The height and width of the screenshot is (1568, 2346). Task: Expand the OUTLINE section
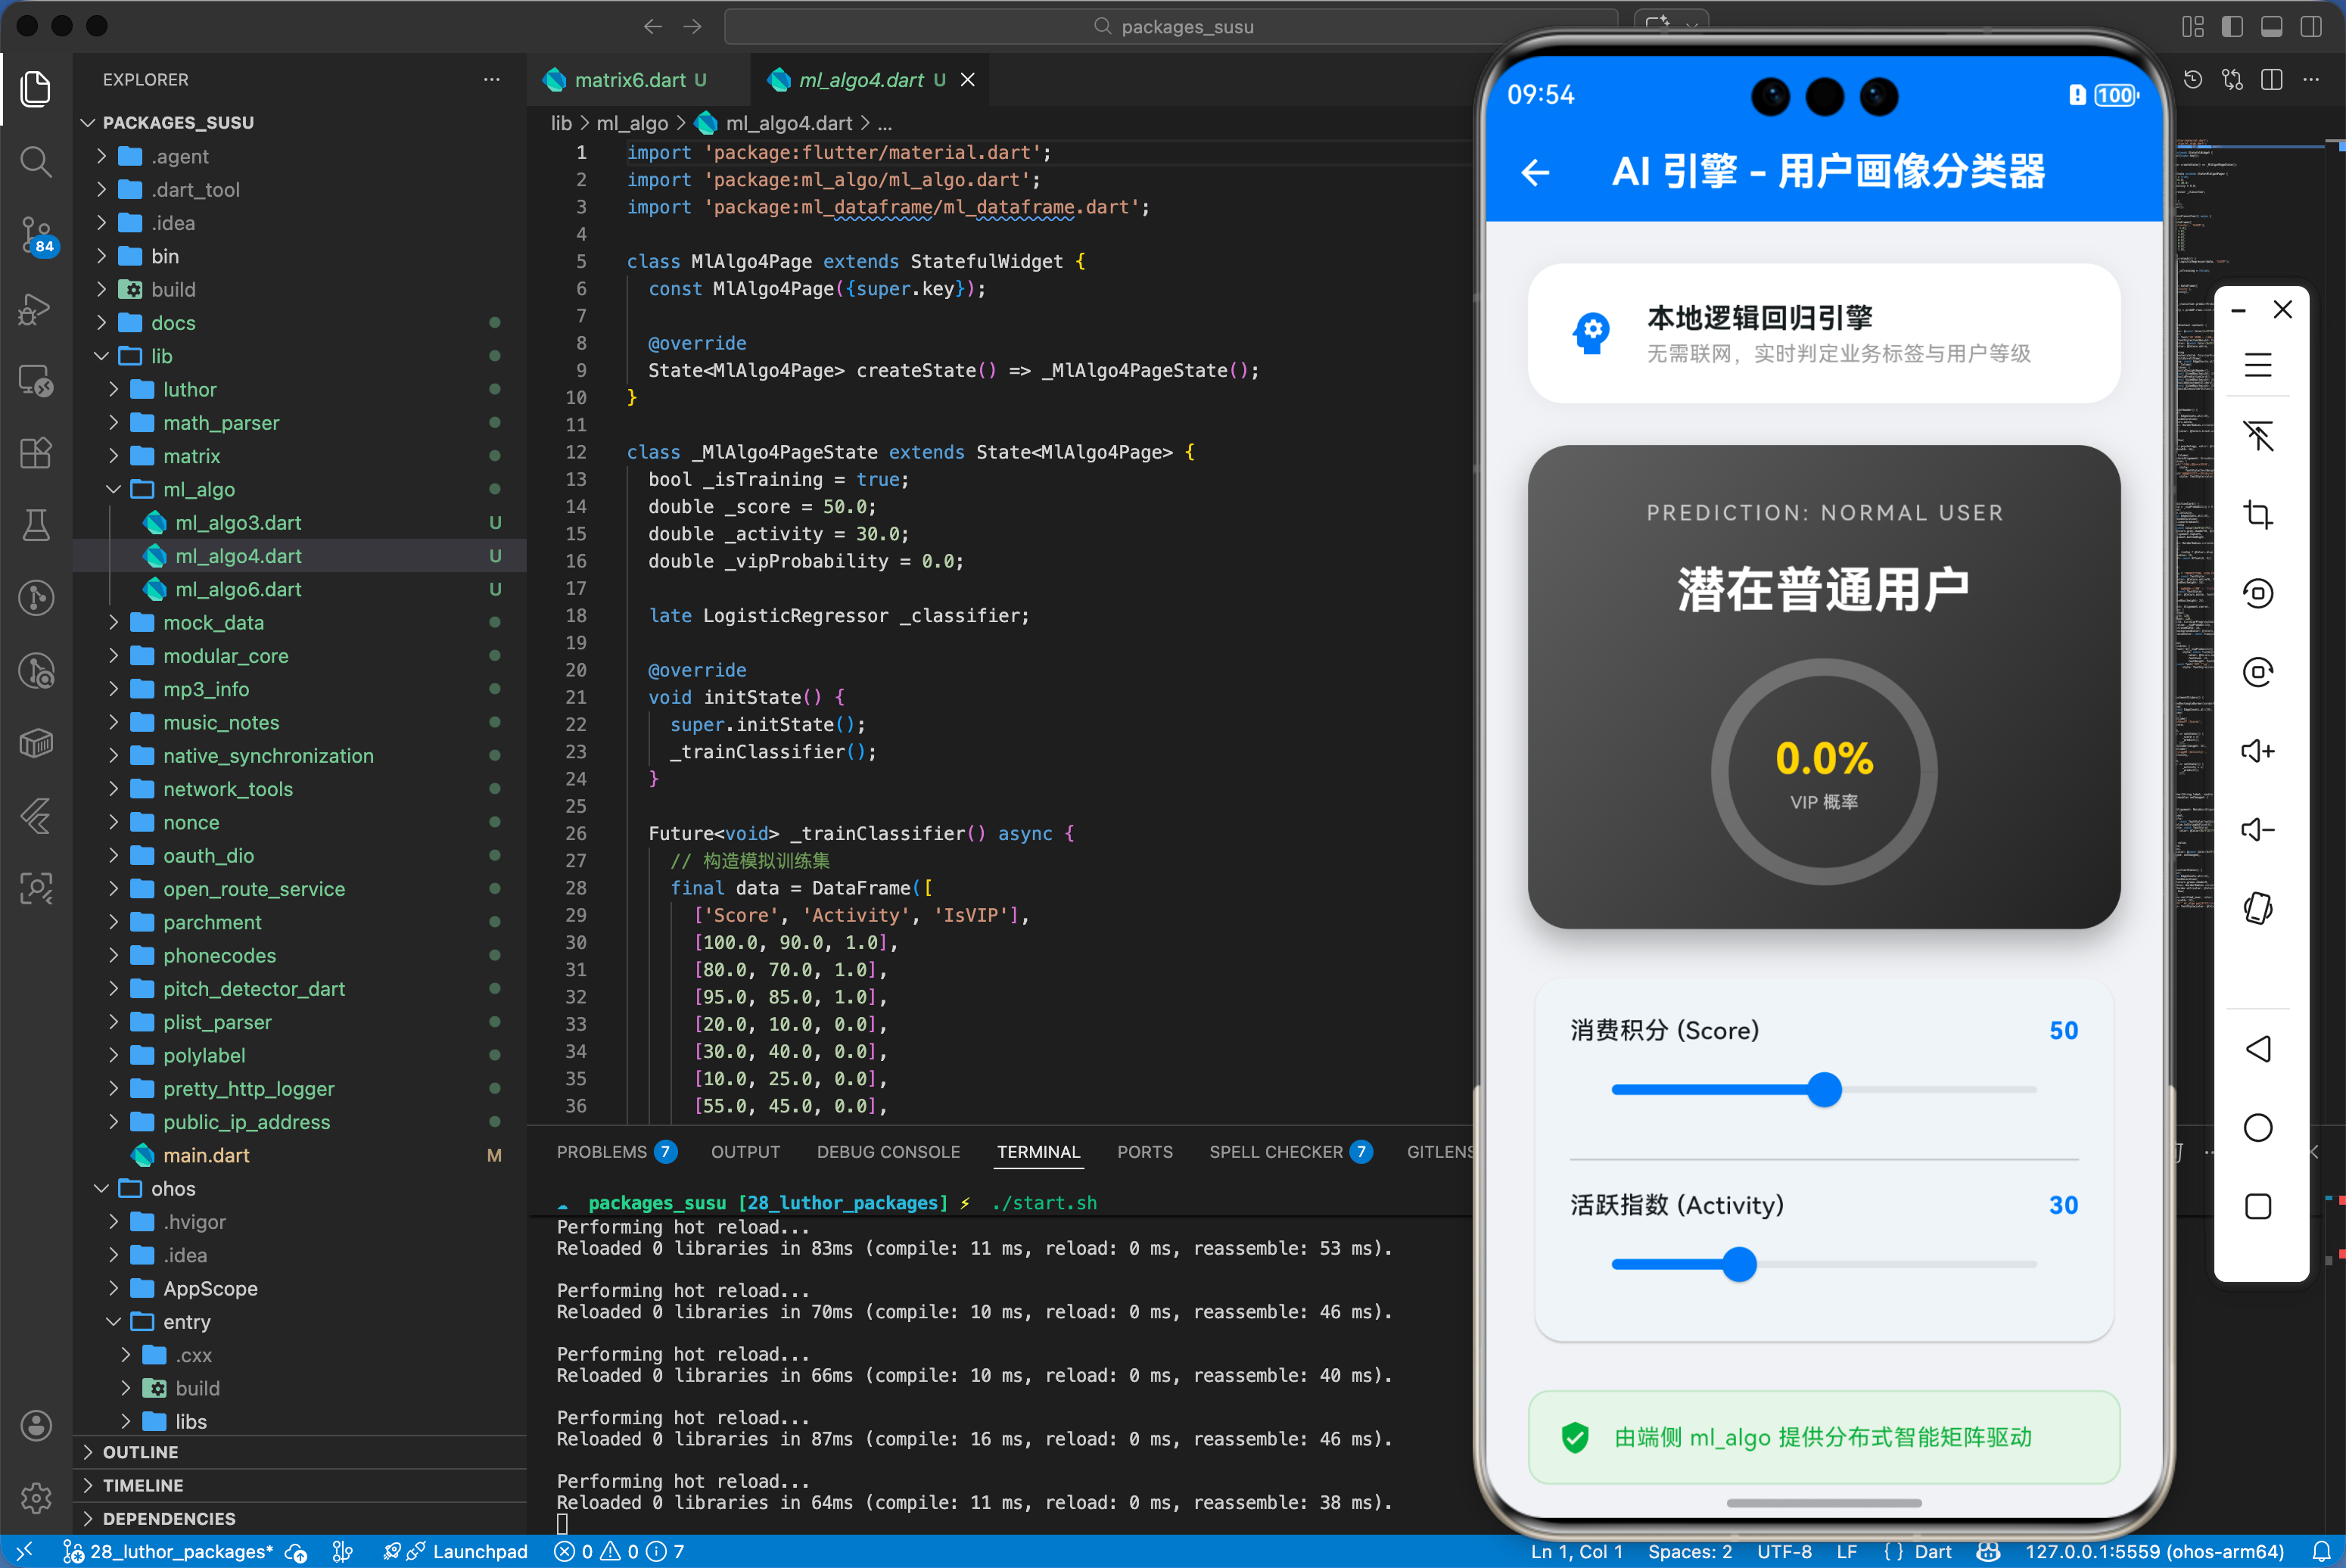[x=141, y=1452]
